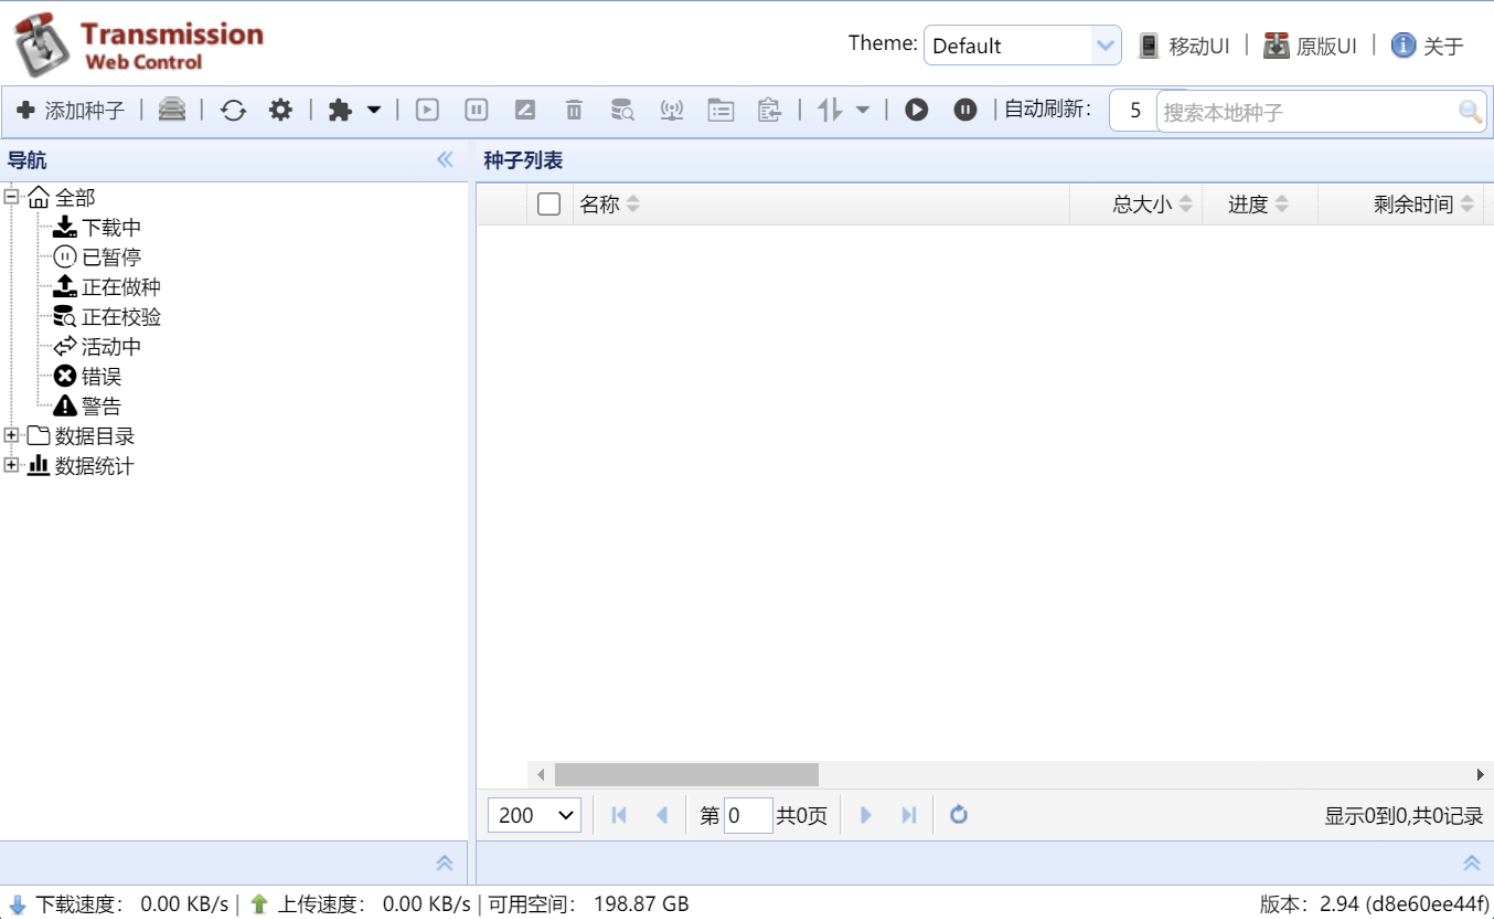Pause all torrents with solid pause icon
Viewport: 1494px width, 919px height.
pos(964,110)
